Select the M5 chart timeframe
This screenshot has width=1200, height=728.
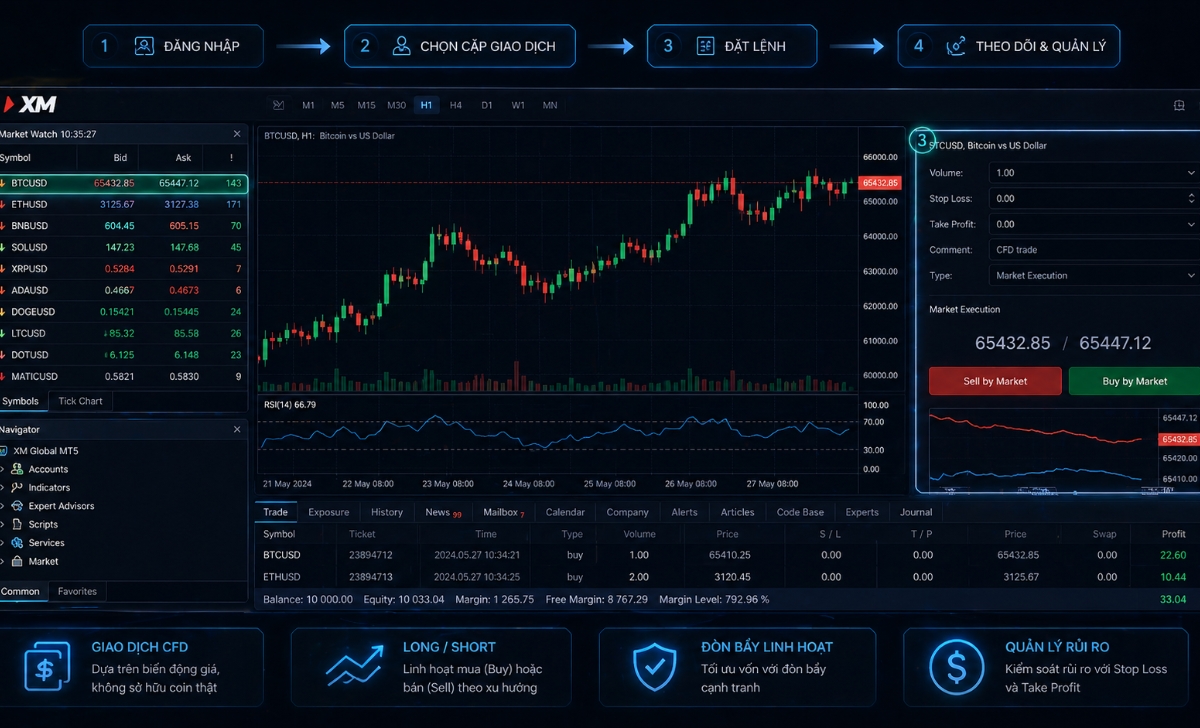coord(337,104)
